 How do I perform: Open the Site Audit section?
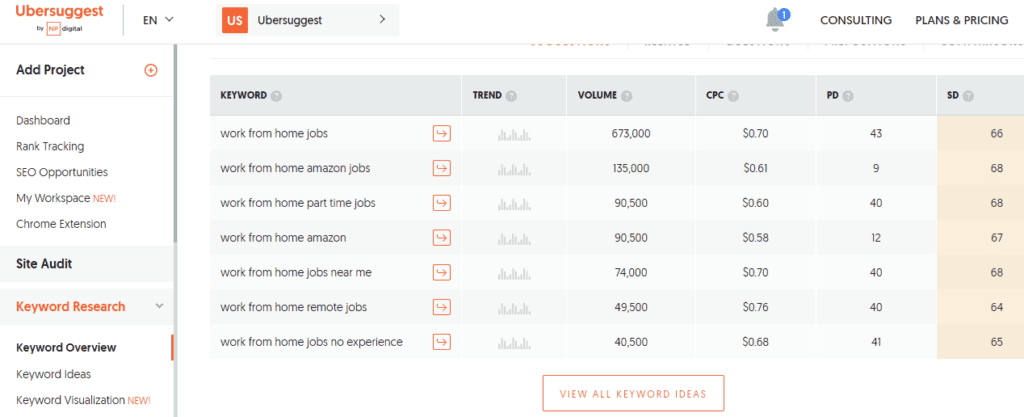[44, 264]
